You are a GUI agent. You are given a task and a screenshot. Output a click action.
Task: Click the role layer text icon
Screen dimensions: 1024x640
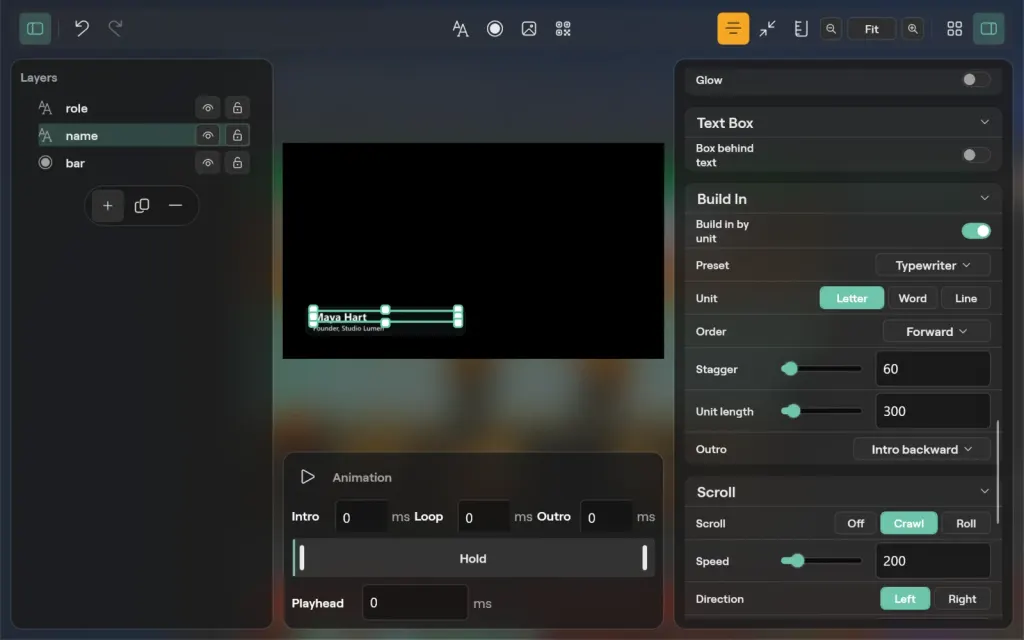click(45, 108)
